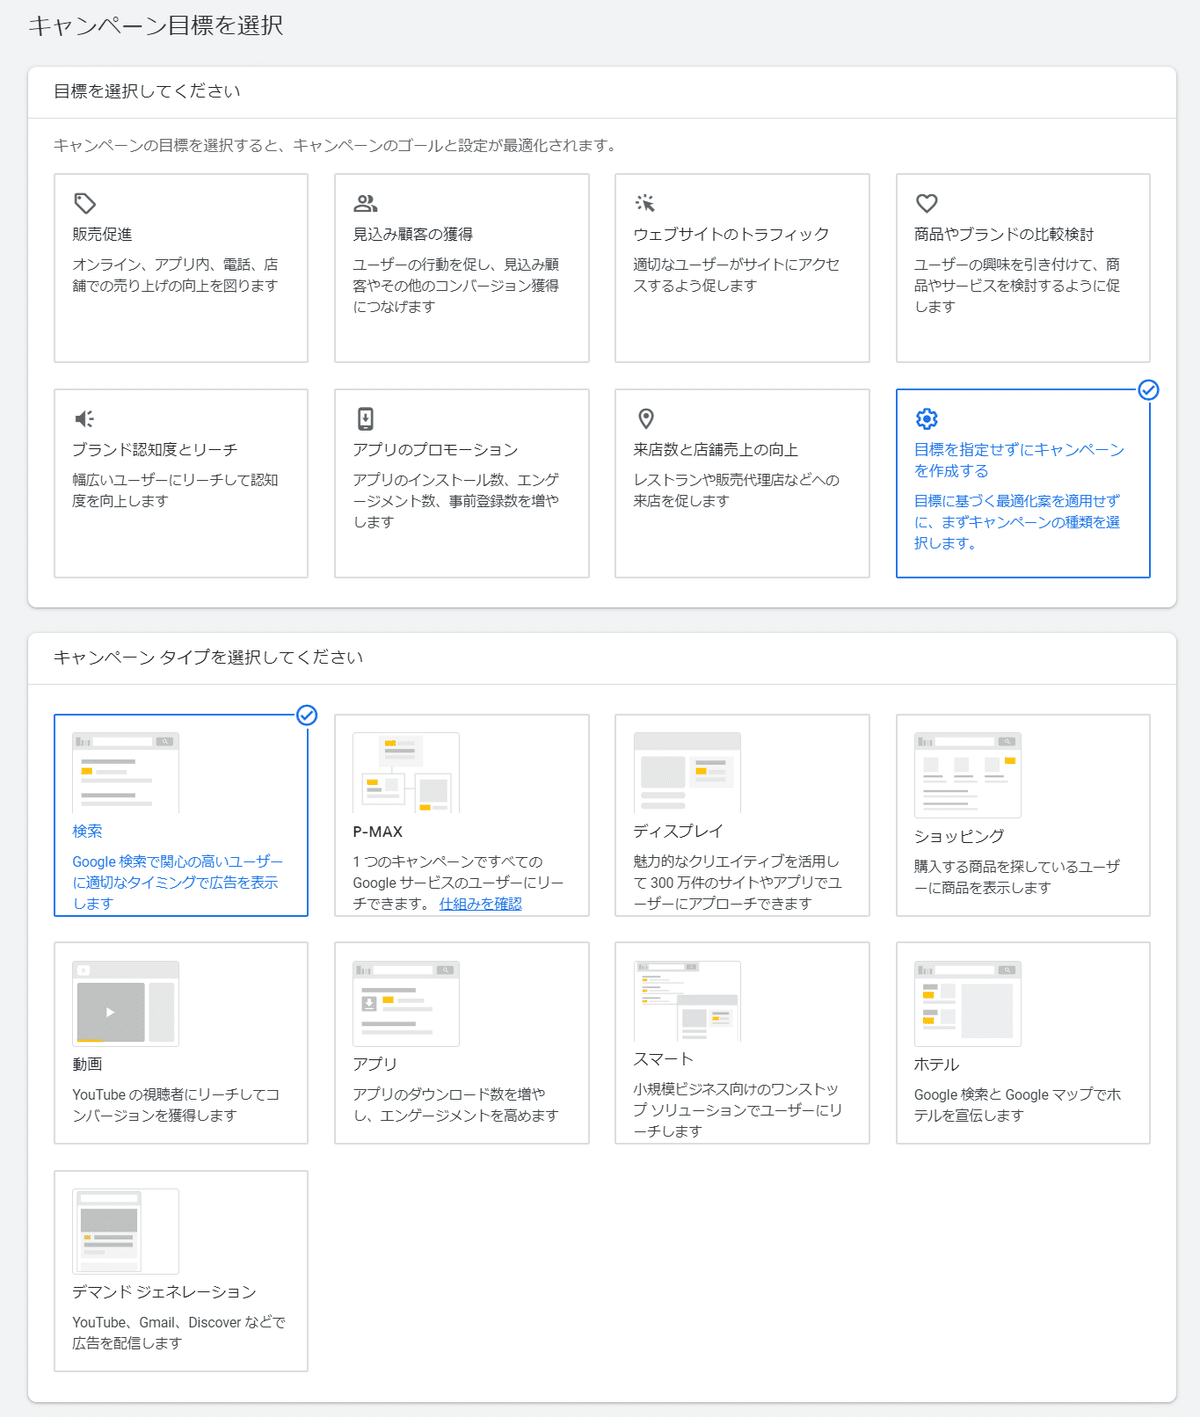Click description 魅力的なクリエイティブを活用し
Screen dimensions: 1200x1417
pos(737,882)
